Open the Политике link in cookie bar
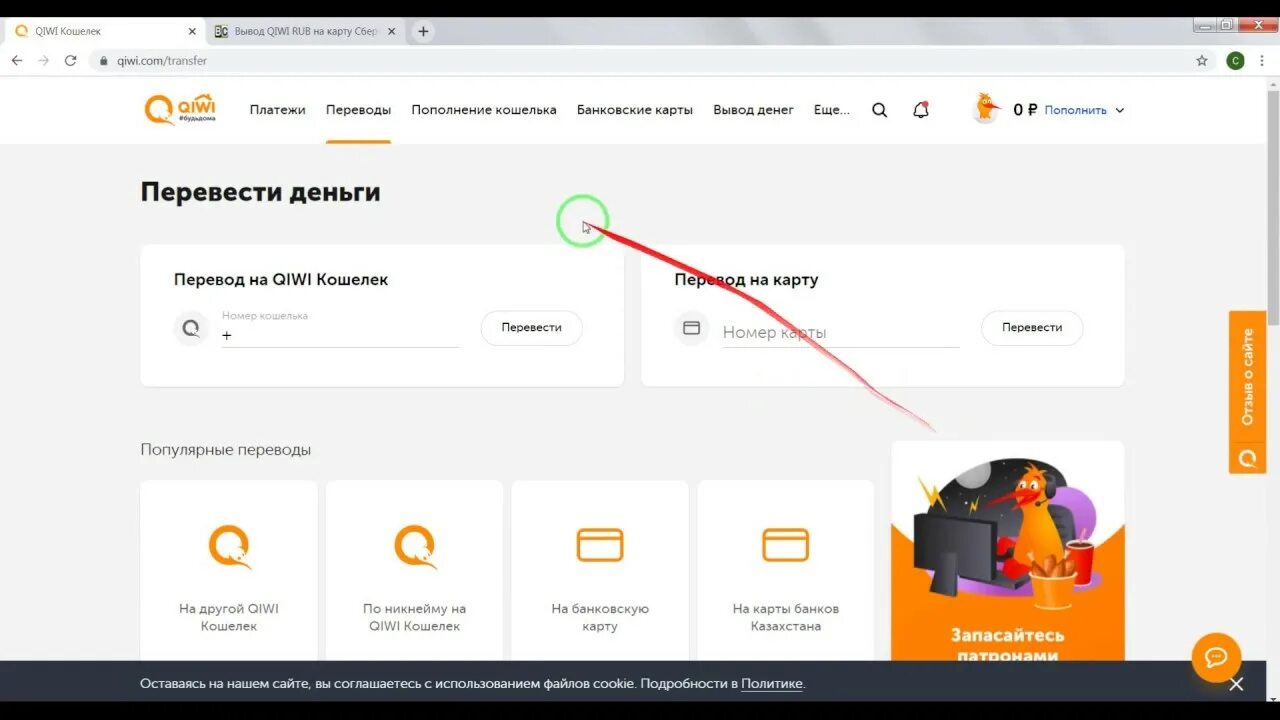Viewport: 1280px width, 720px height. (771, 684)
